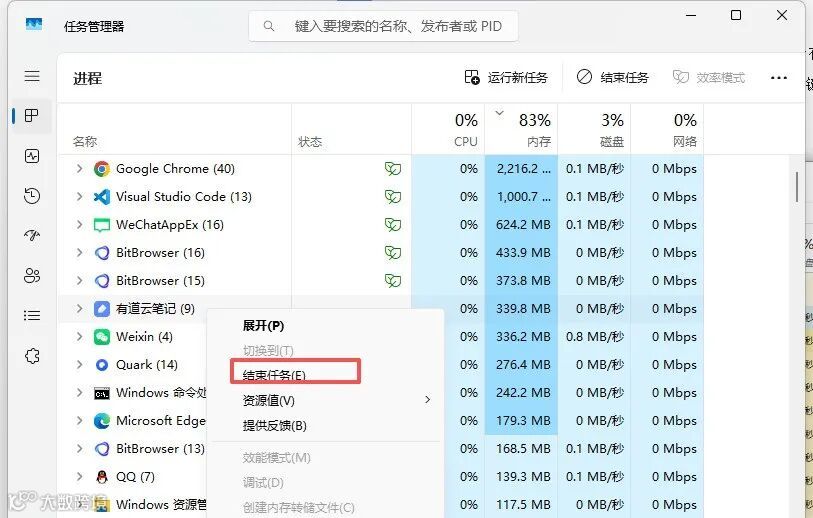Screen dimensions: 813x518
Task: Click the 624.2 MB memory cell
Action: [x=523, y=225]
